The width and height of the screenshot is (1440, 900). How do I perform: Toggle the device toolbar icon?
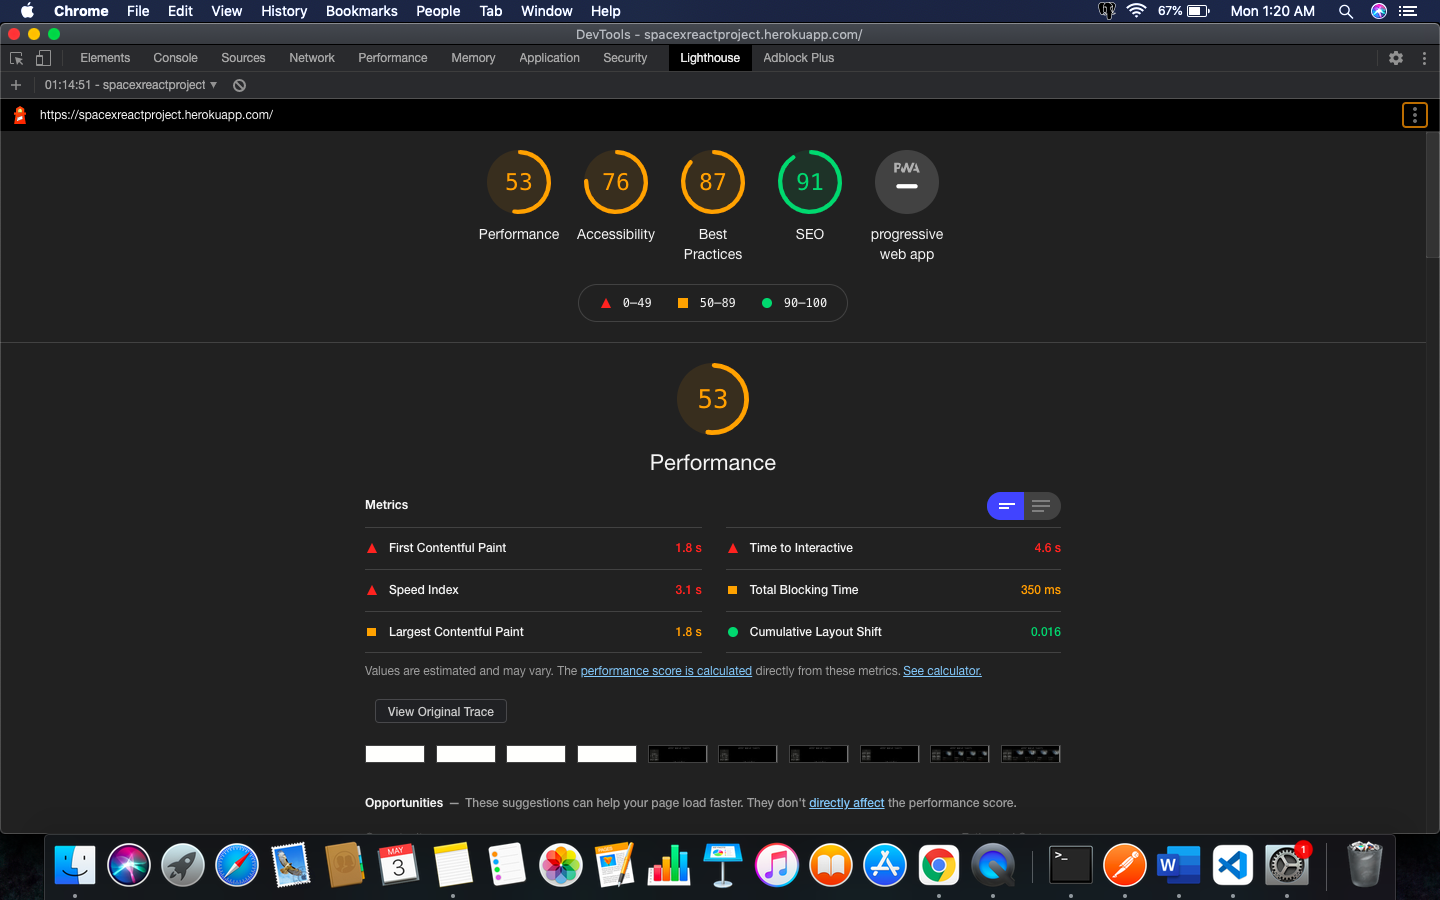[41, 58]
